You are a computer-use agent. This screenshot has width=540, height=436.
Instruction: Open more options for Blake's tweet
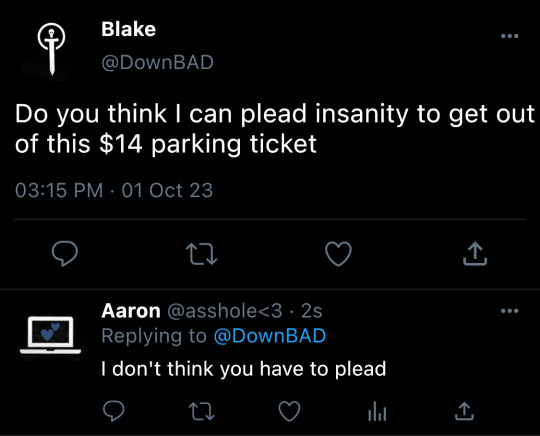[510, 36]
